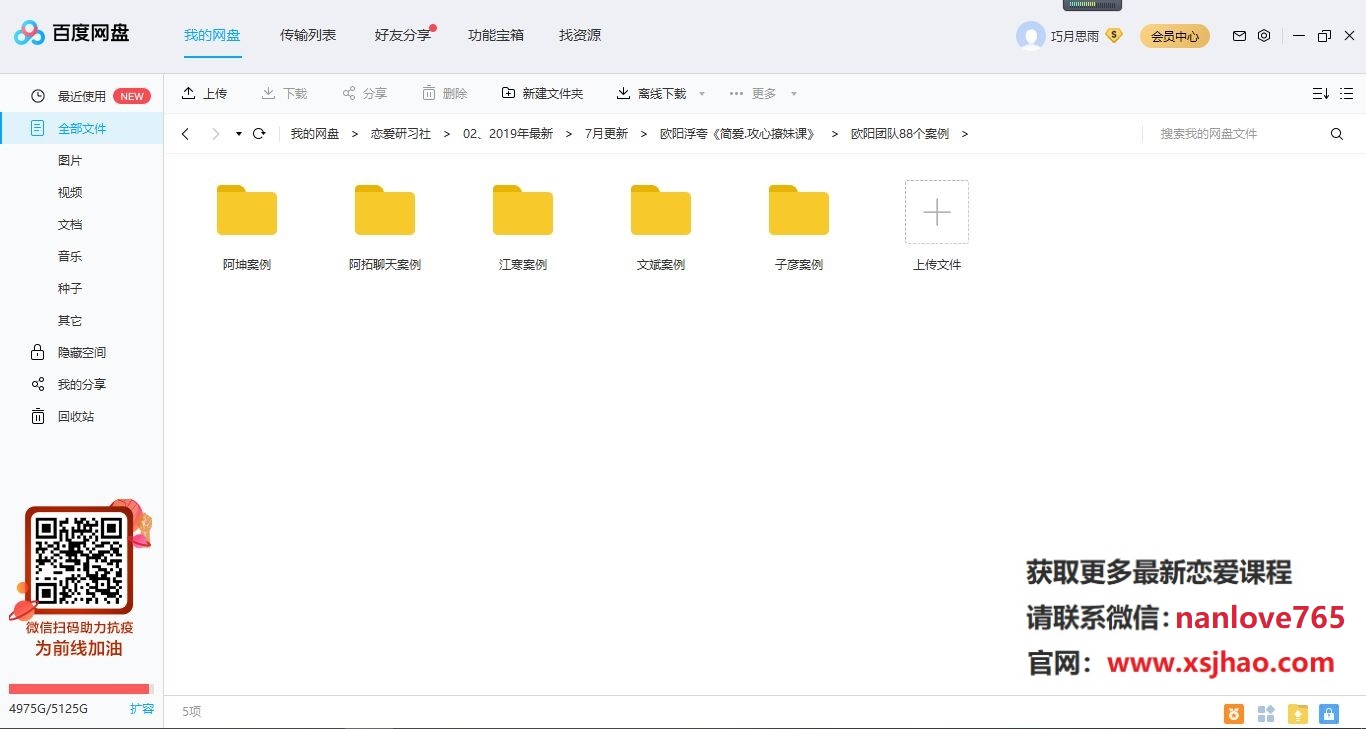Open the mail envelope icon
1366x729 pixels.
pyautogui.click(x=1239, y=36)
